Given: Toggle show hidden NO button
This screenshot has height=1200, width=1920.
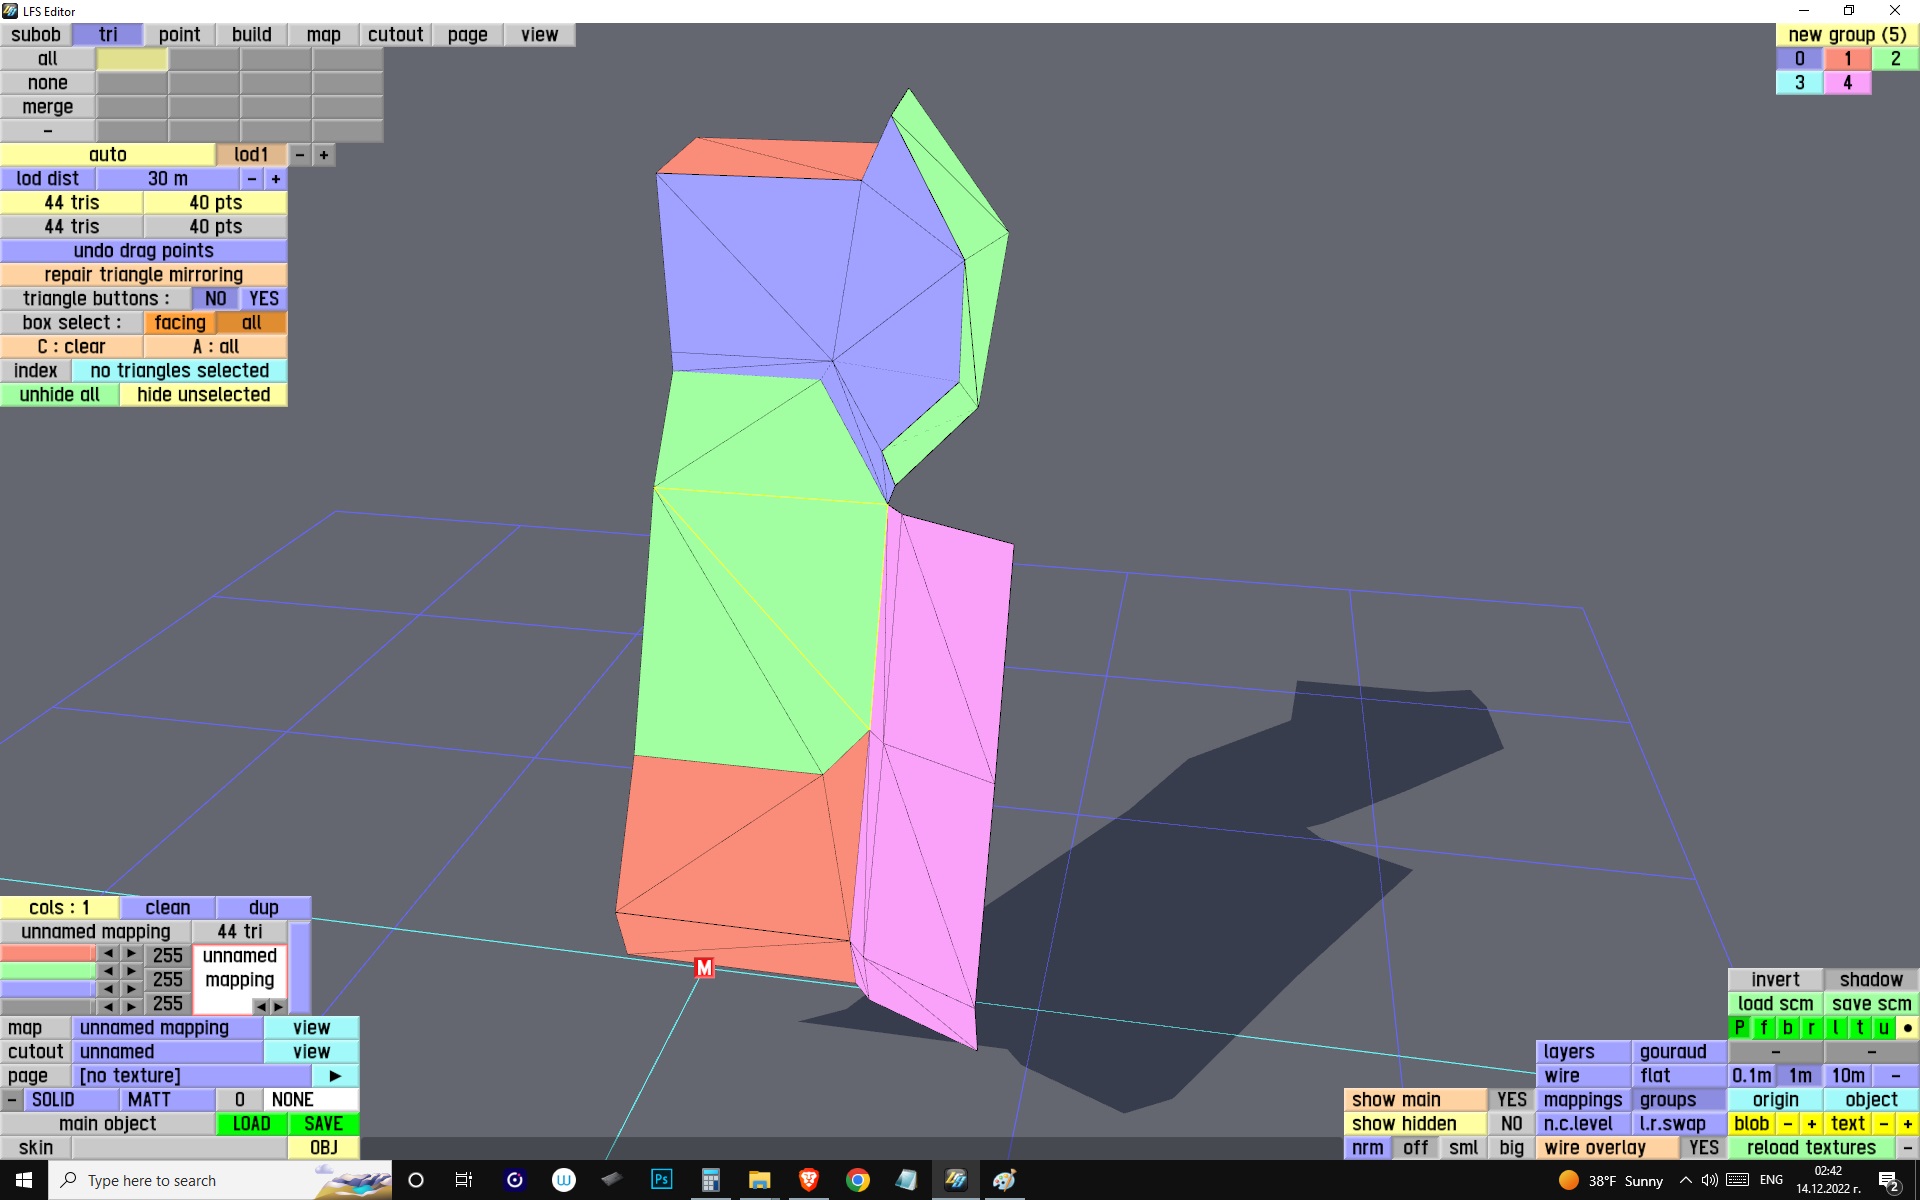Looking at the screenshot, I should point(1511,1124).
